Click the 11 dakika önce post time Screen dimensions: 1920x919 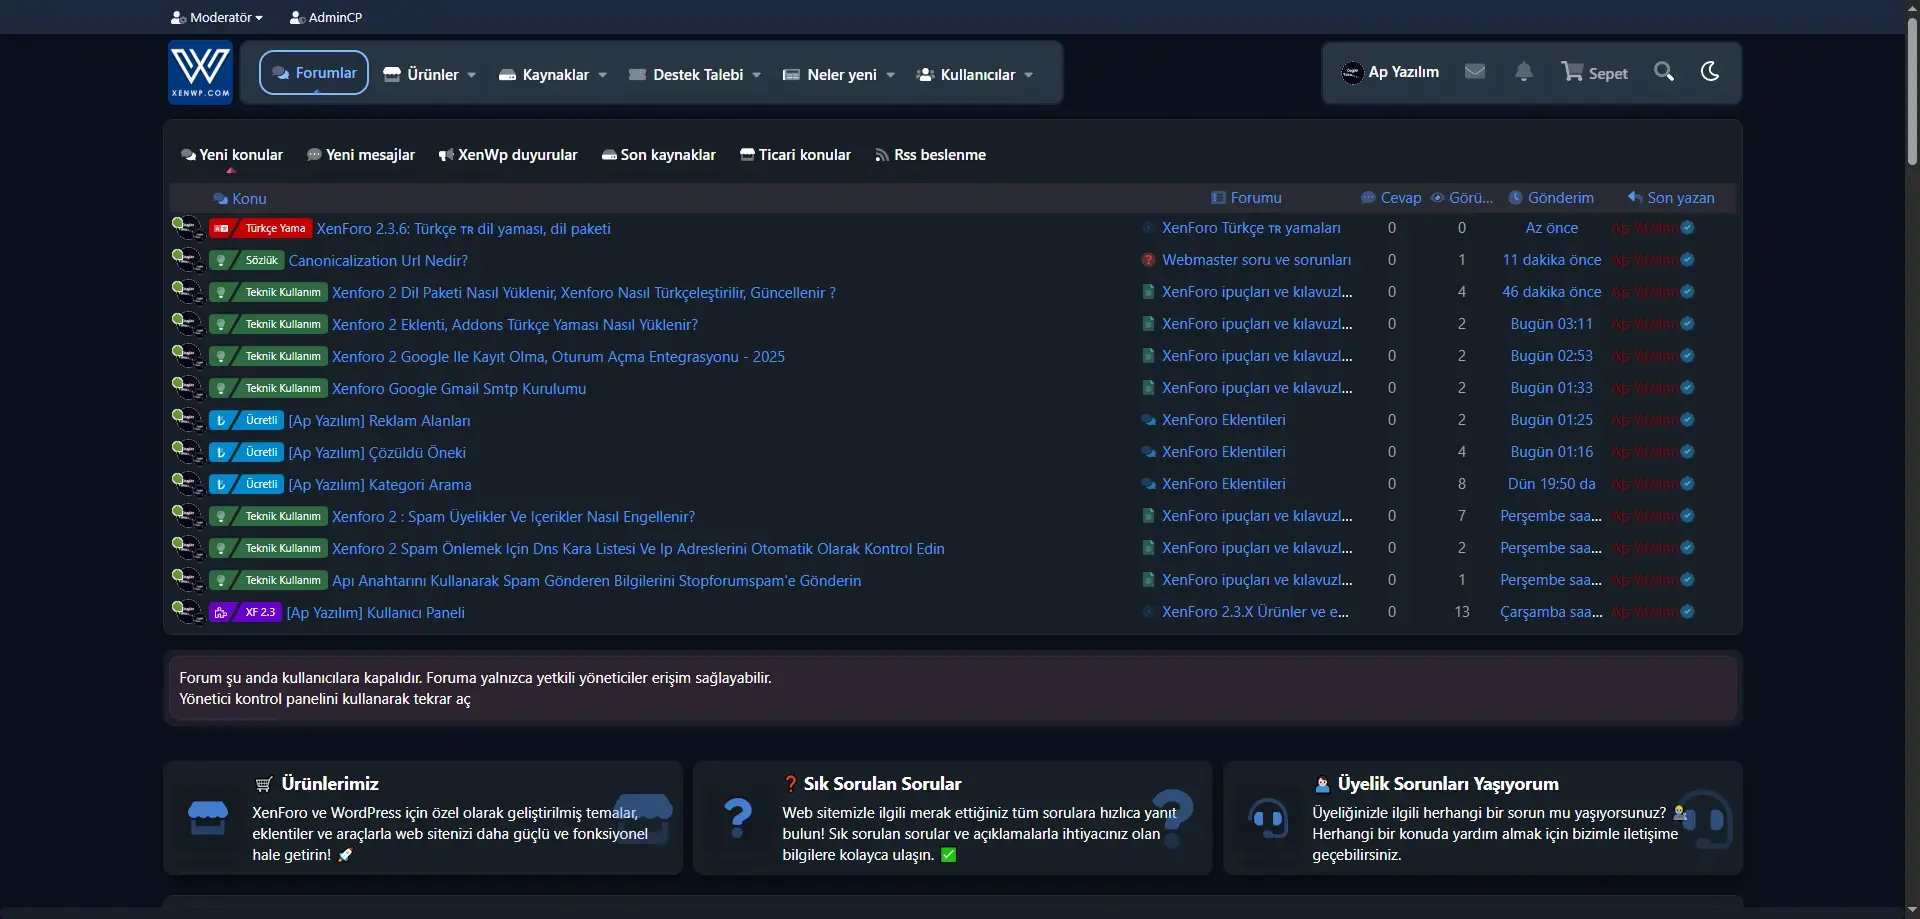click(x=1552, y=260)
